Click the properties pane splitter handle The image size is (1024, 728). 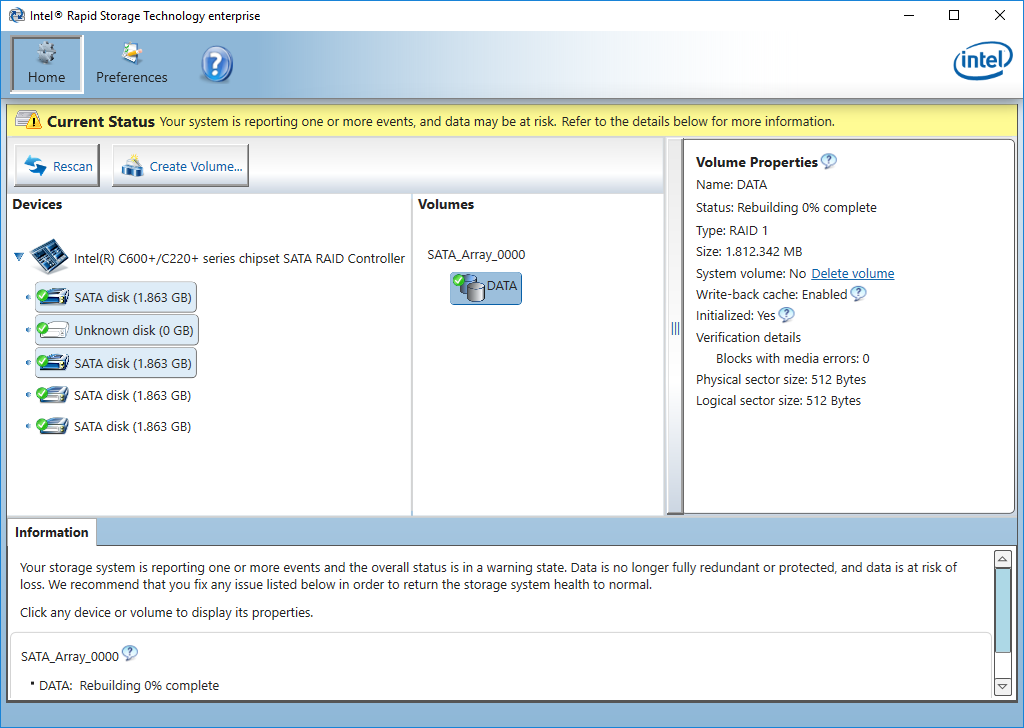pyautogui.click(x=675, y=329)
